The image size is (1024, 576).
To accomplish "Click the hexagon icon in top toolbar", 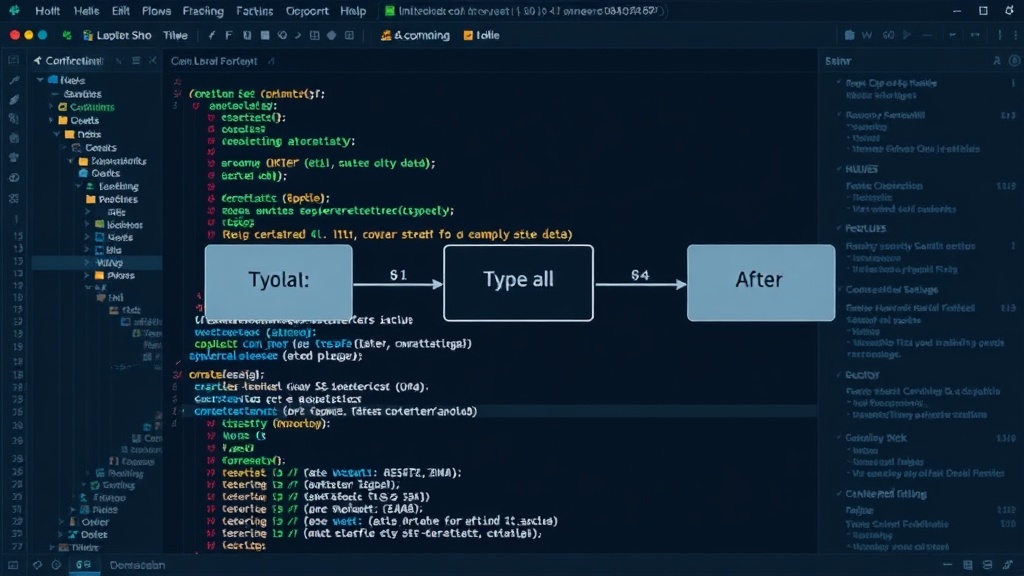I will (332, 35).
